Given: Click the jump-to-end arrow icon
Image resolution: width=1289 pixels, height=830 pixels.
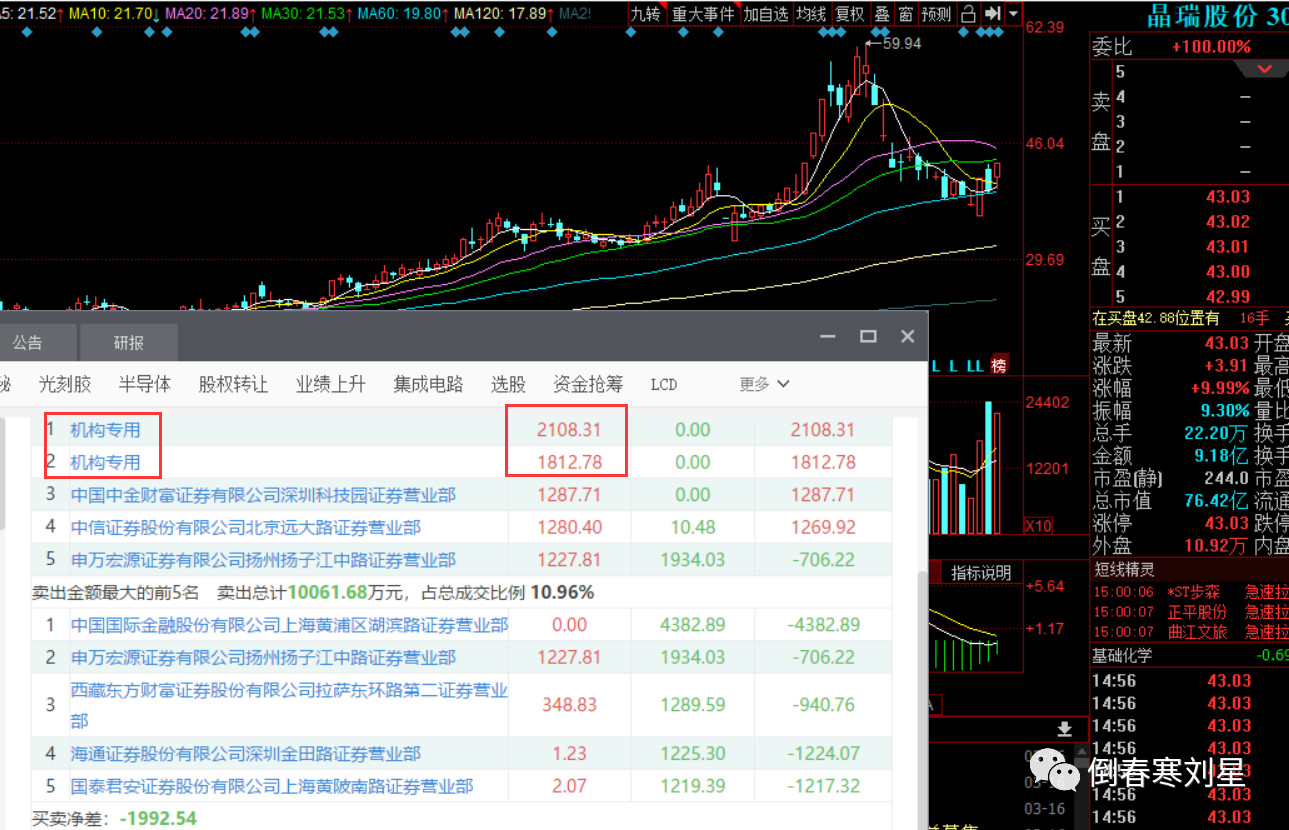Looking at the screenshot, I should pyautogui.click(x=992, y=14).
